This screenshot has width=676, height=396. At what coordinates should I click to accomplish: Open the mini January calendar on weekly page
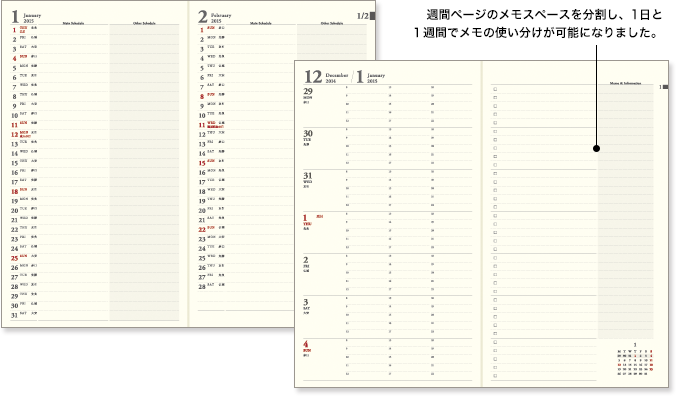[635, 360]
